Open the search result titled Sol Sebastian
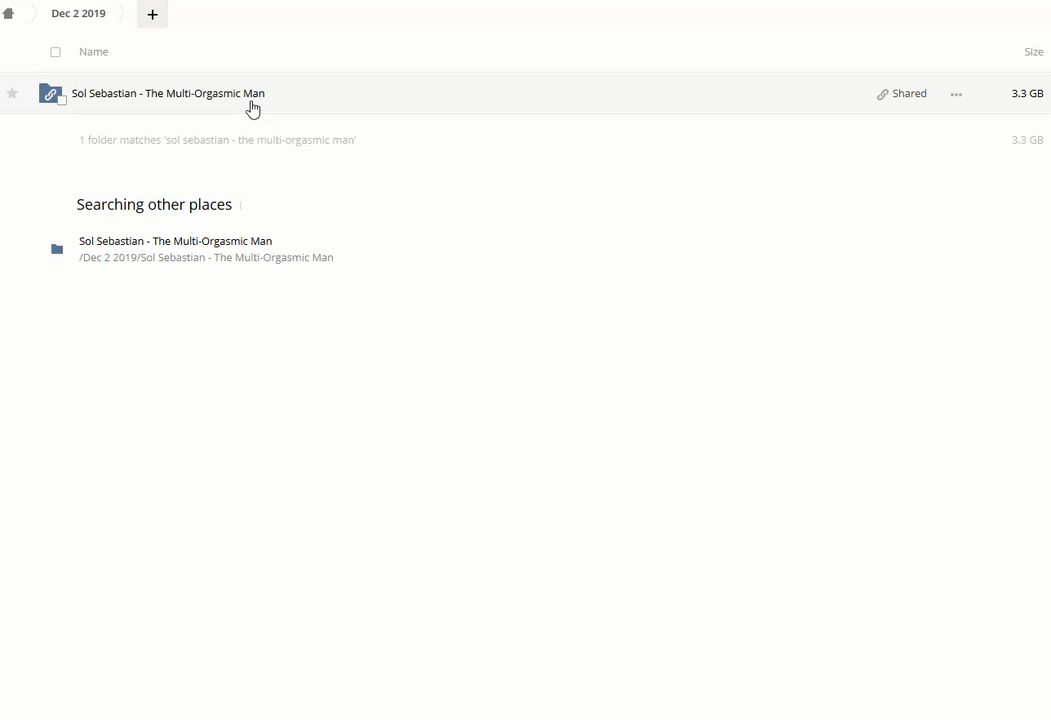This screenshot has height=720, width=1051. click(175, 241)
